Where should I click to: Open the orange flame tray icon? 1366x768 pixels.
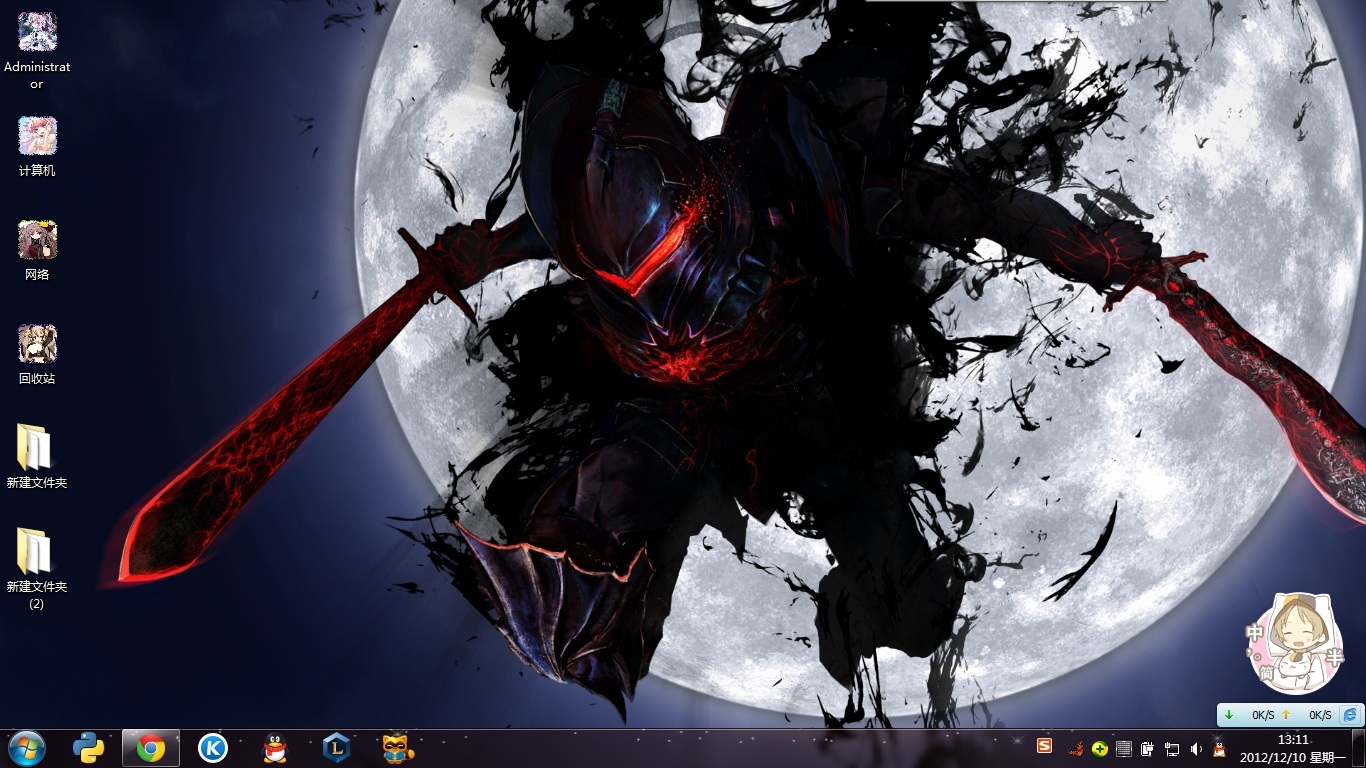tap(1077, 748)
